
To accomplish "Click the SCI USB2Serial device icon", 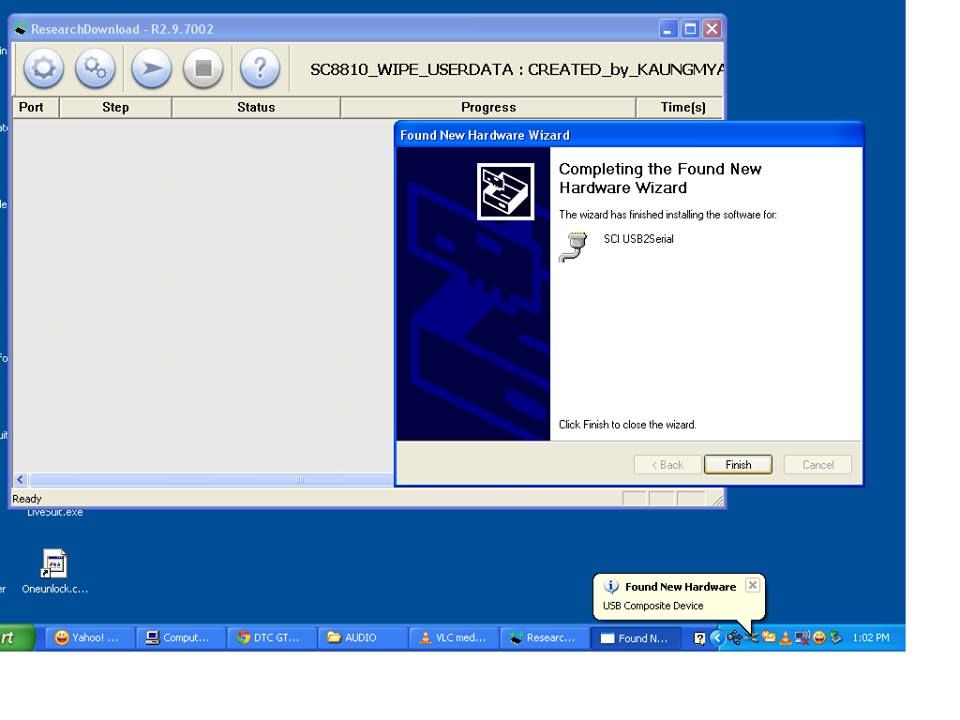I will click(x=574, y=246).
